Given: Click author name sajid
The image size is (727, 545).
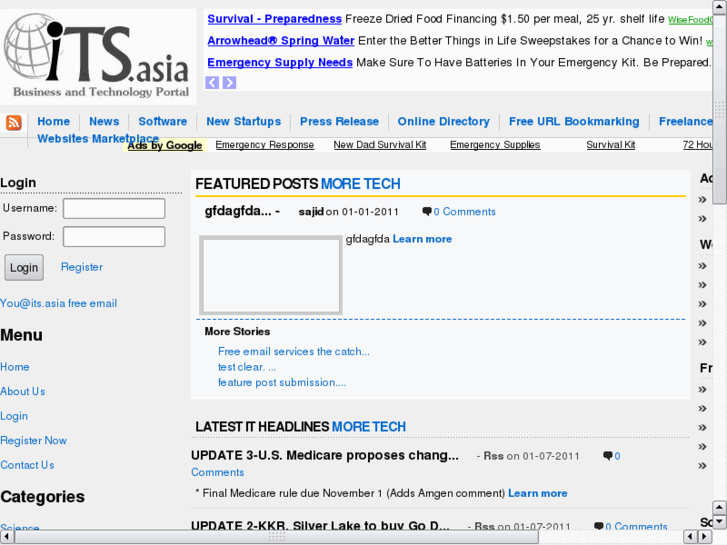Looking at the screenshot, I should point(311,212).
